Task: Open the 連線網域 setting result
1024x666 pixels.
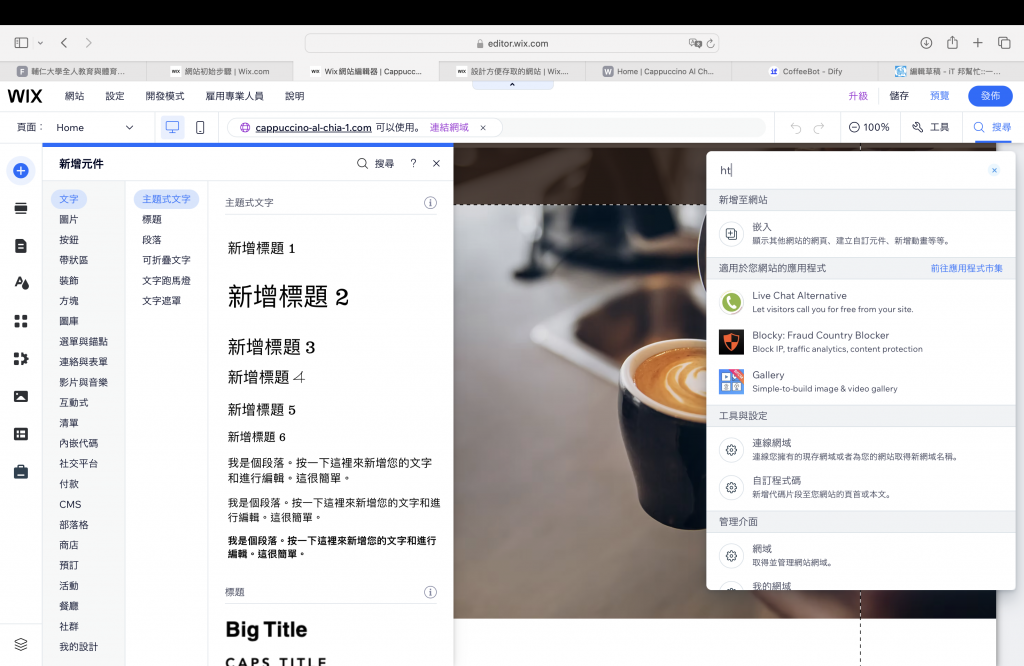Action: click(861, 449)
